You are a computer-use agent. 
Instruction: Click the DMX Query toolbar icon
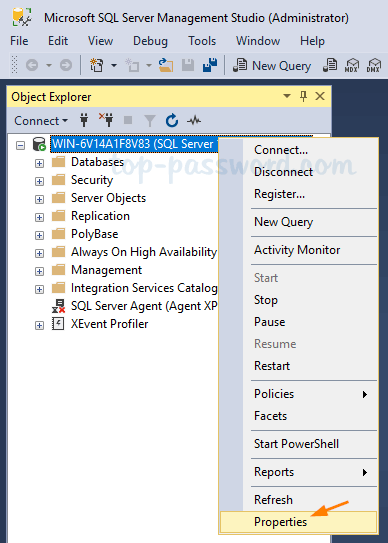click(x=373, y=65)
